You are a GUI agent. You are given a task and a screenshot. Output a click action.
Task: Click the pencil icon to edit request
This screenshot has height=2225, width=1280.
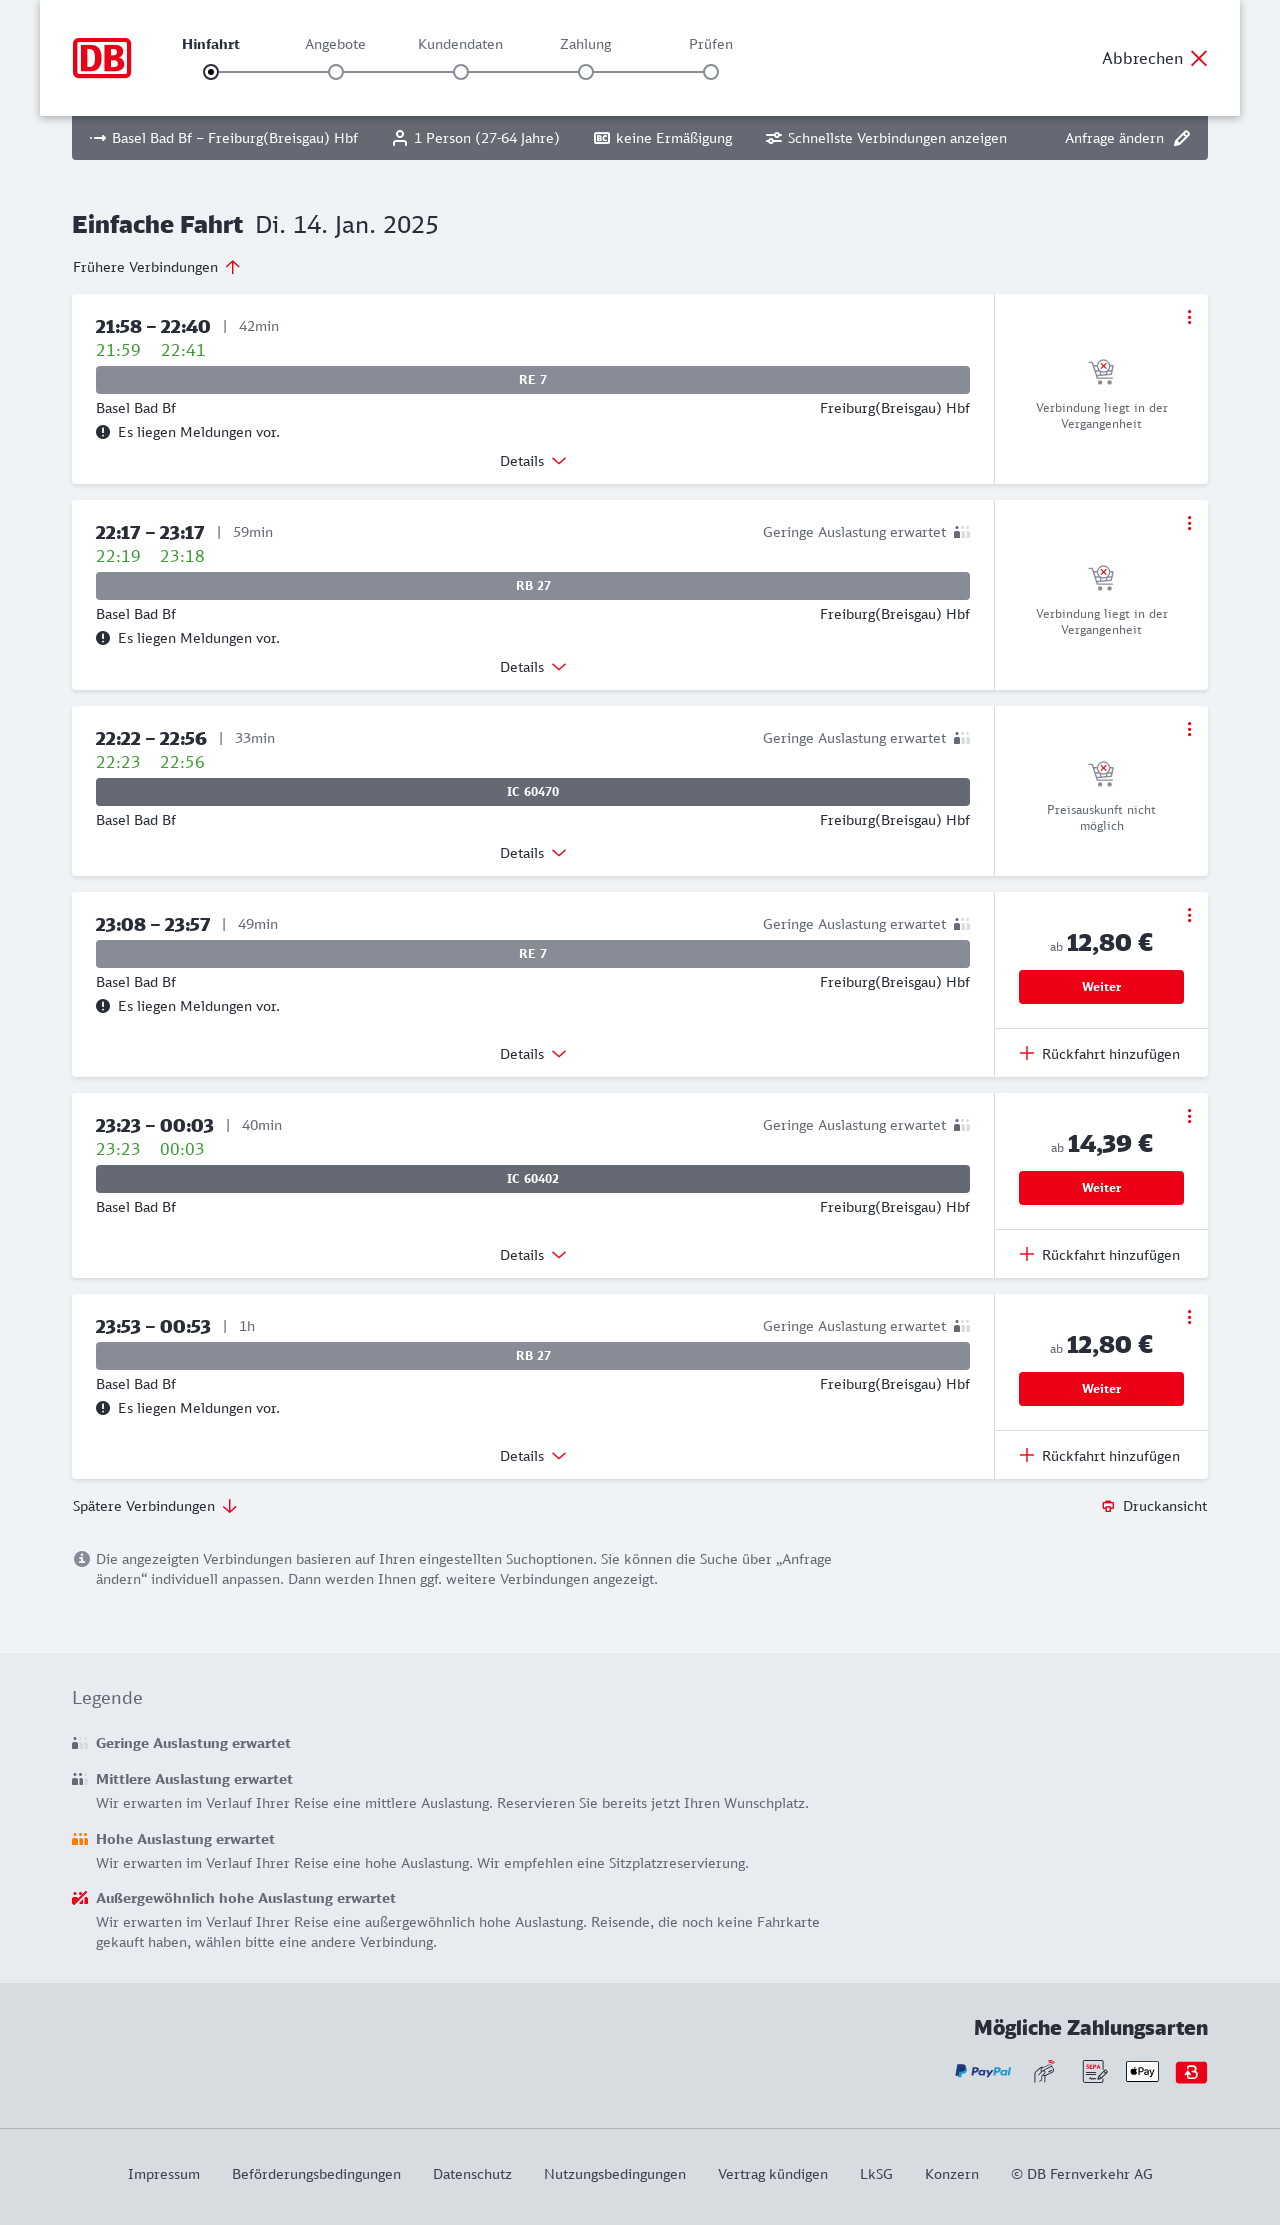1182,138
